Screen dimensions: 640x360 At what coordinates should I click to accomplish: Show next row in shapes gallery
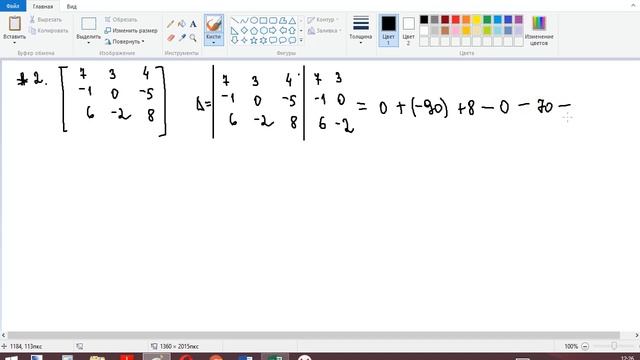coord(301,31)
